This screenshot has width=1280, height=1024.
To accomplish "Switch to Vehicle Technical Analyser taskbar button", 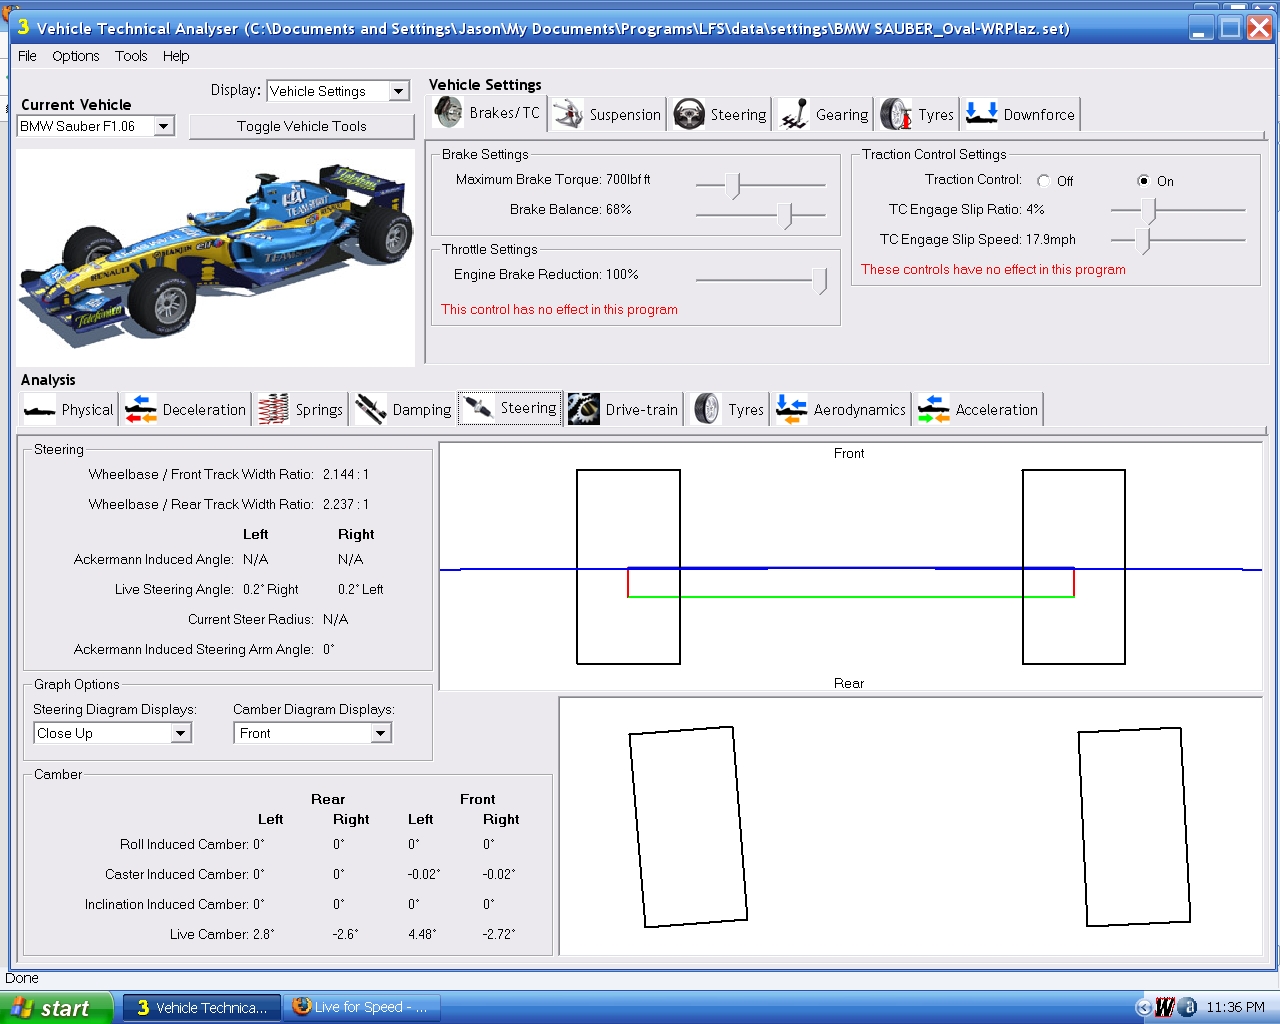I will pos(204,1008).
